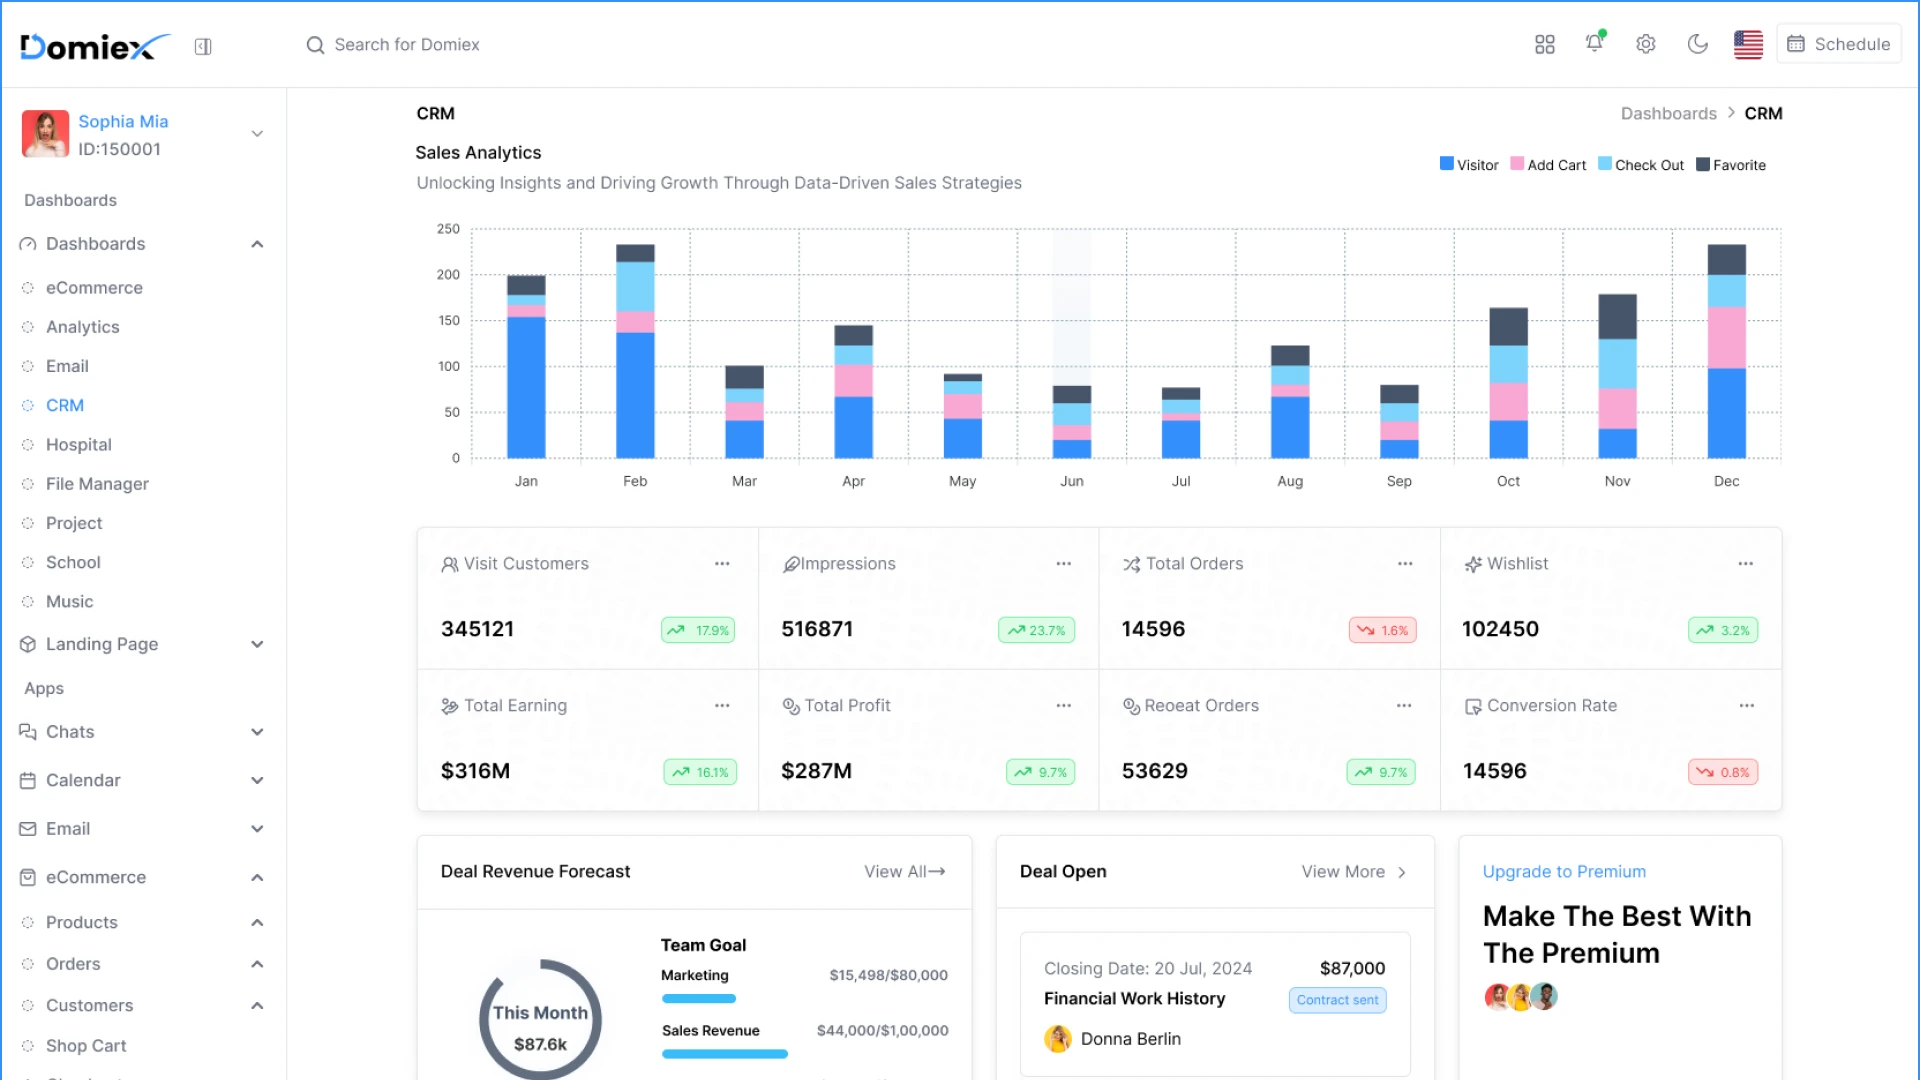Click the eCommerce bag icon in Apps

28,878
